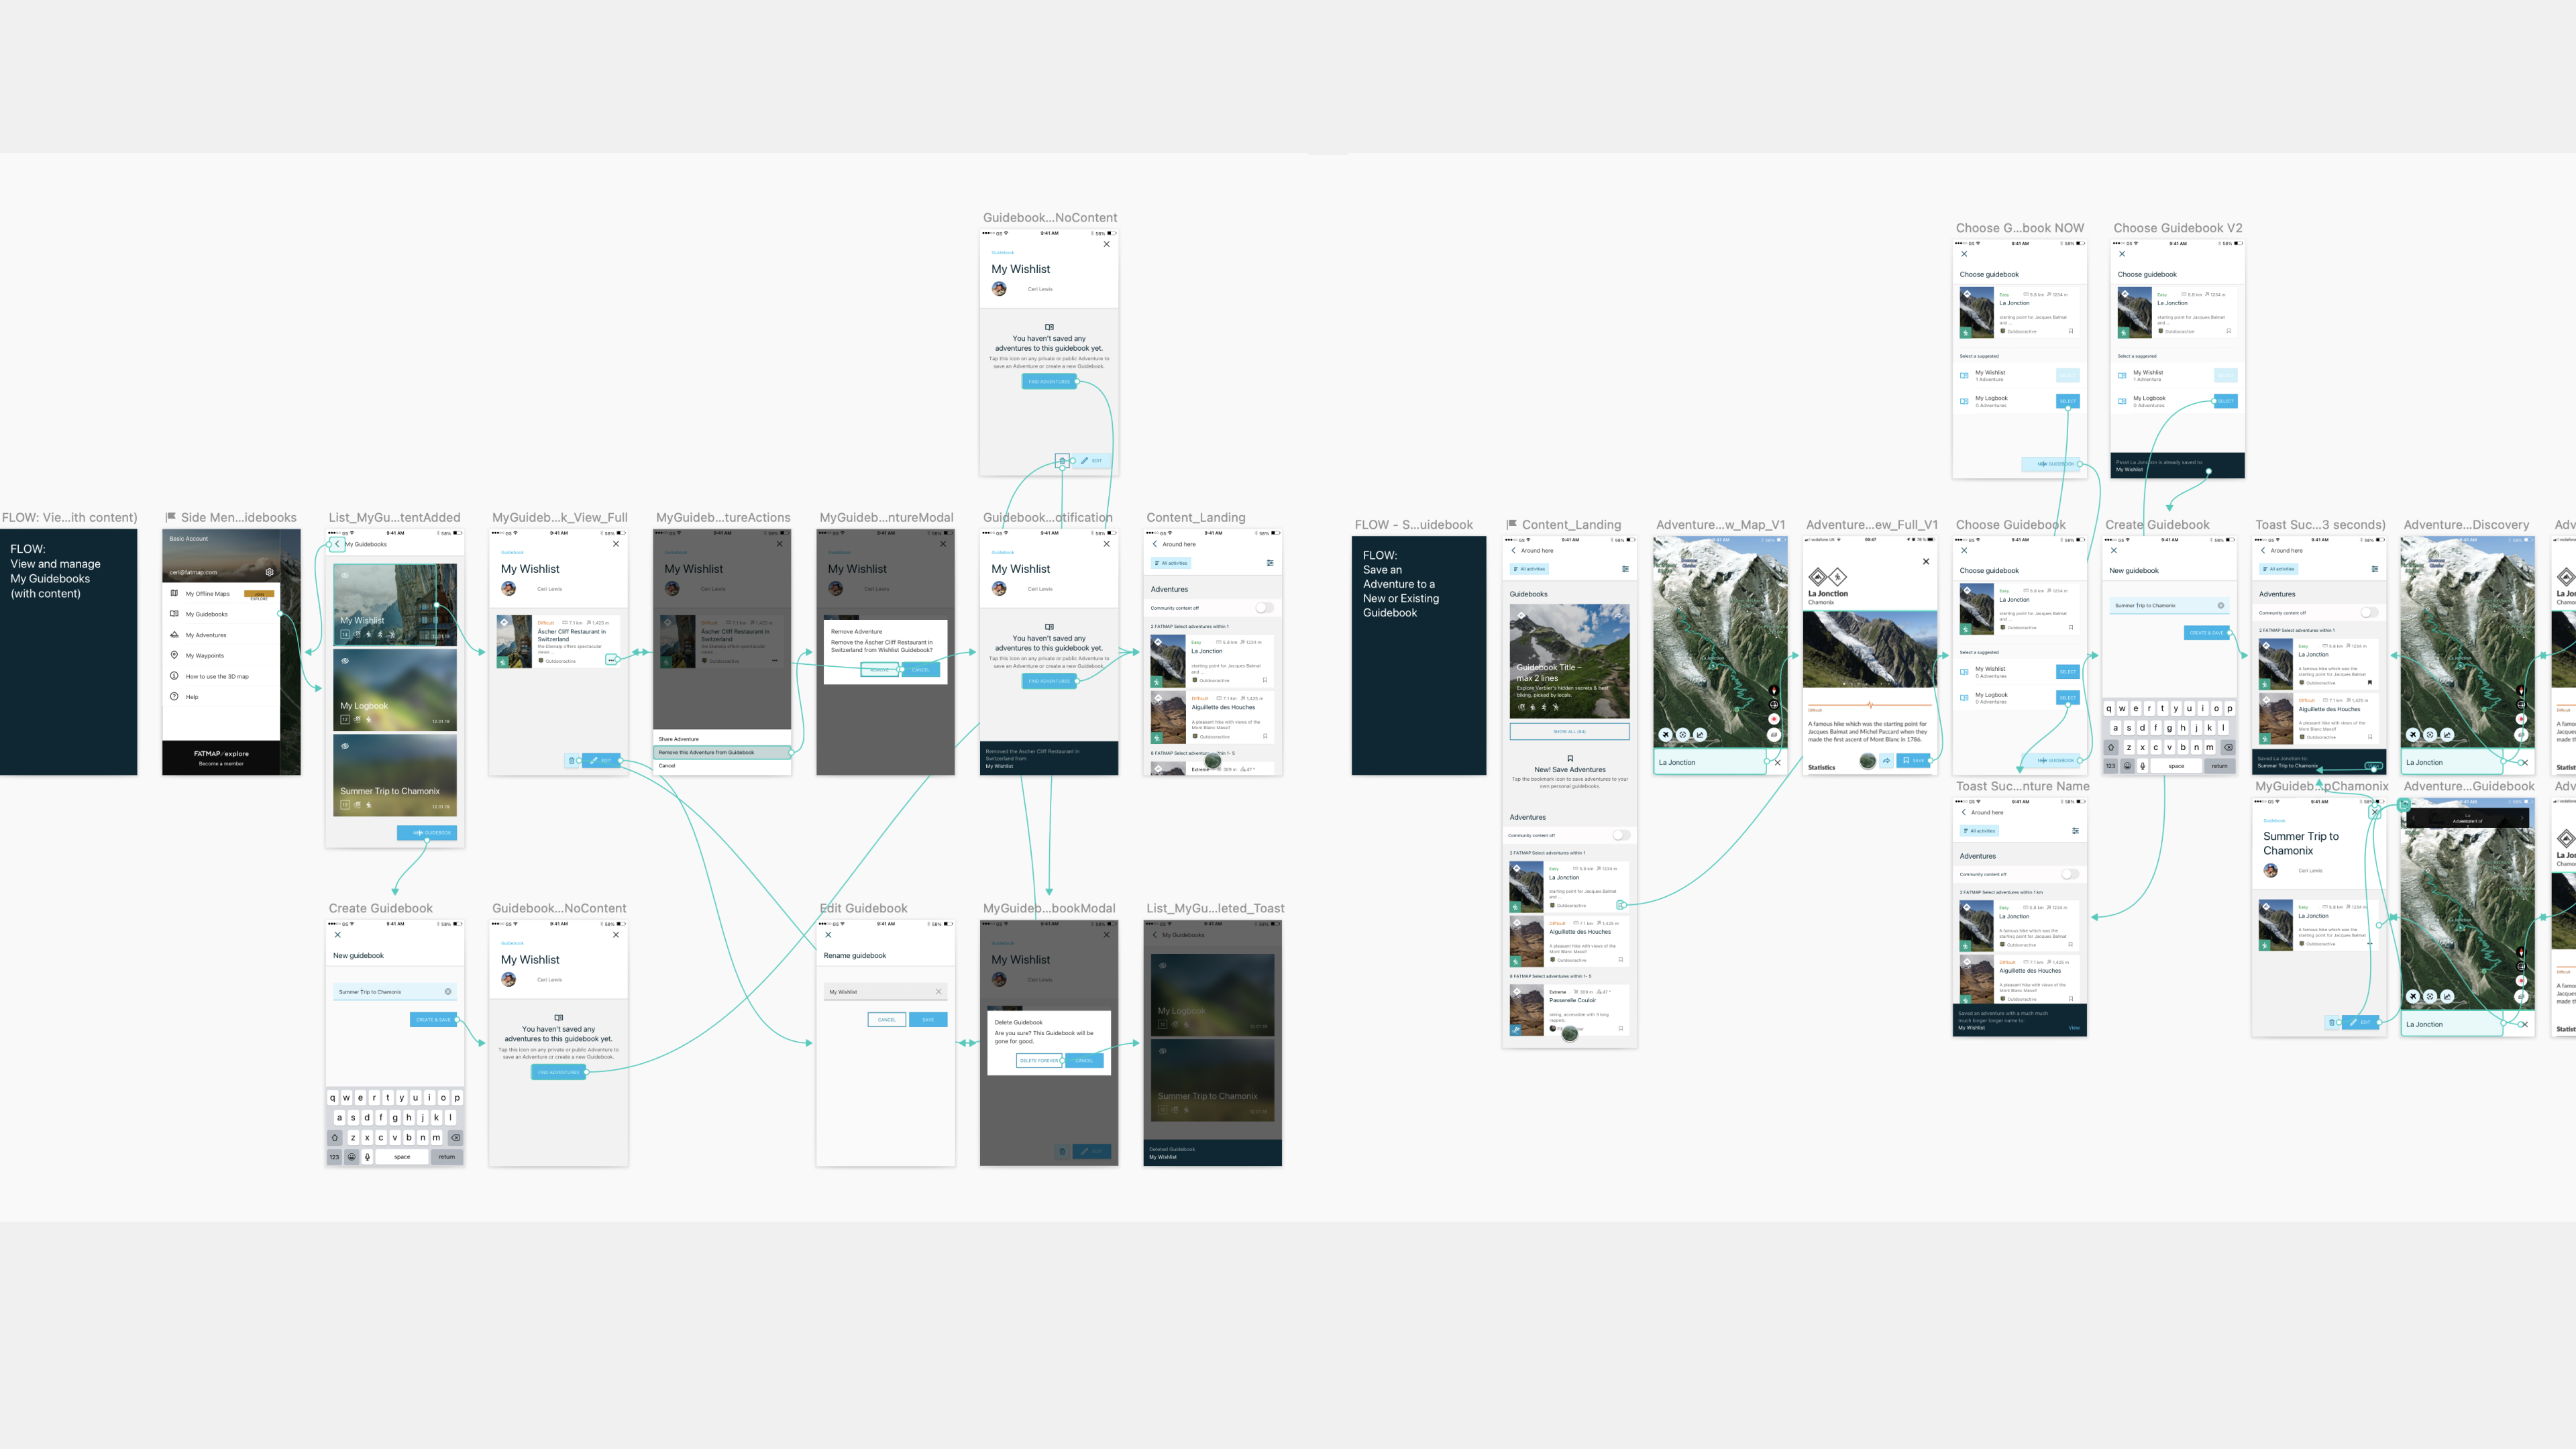Screen dimensions: 2576x1449
Task: Select My Adventures in side menu
Action: pos(221,635)
